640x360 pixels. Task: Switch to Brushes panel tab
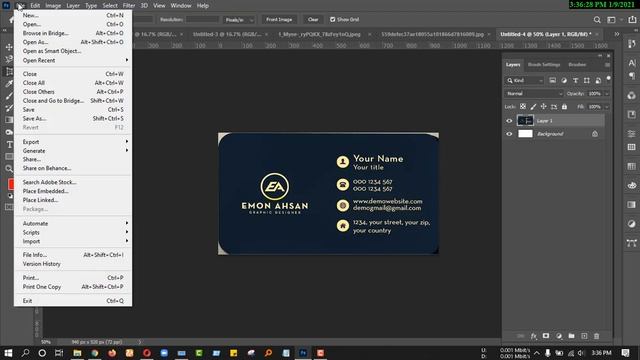pyautogui.click(x=577, y=64)
